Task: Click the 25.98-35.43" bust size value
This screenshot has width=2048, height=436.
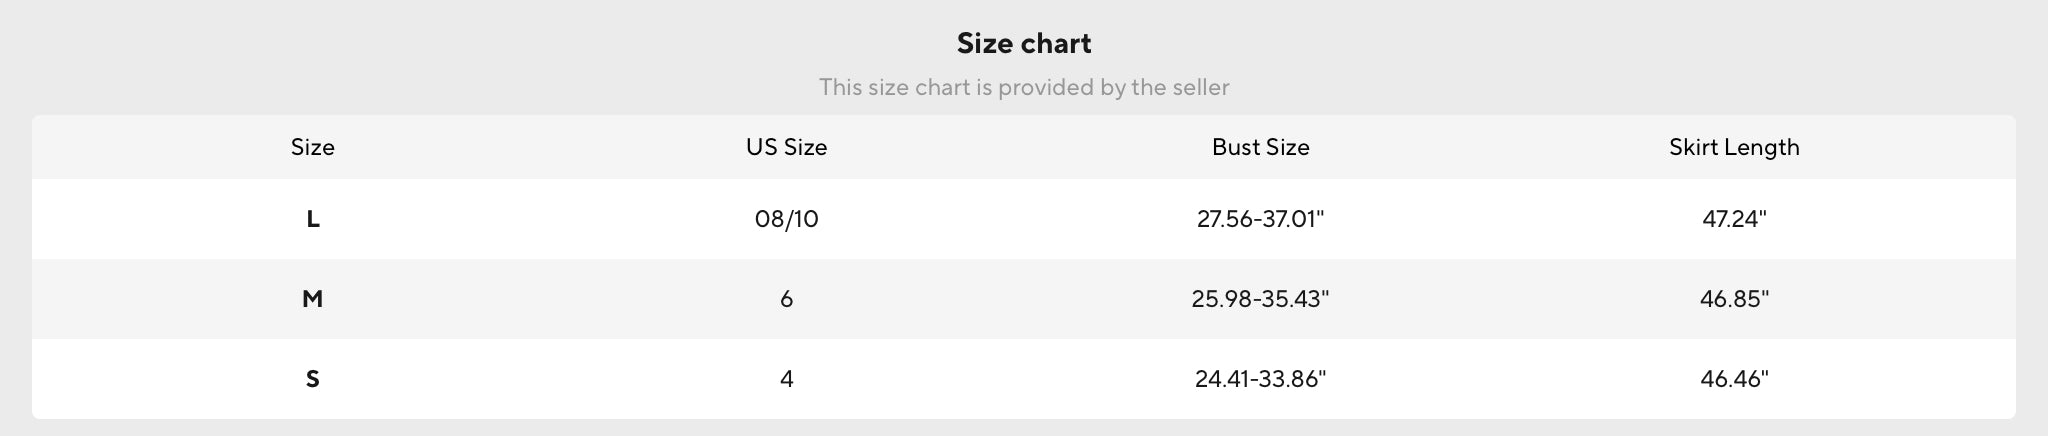Action: 1260,299
